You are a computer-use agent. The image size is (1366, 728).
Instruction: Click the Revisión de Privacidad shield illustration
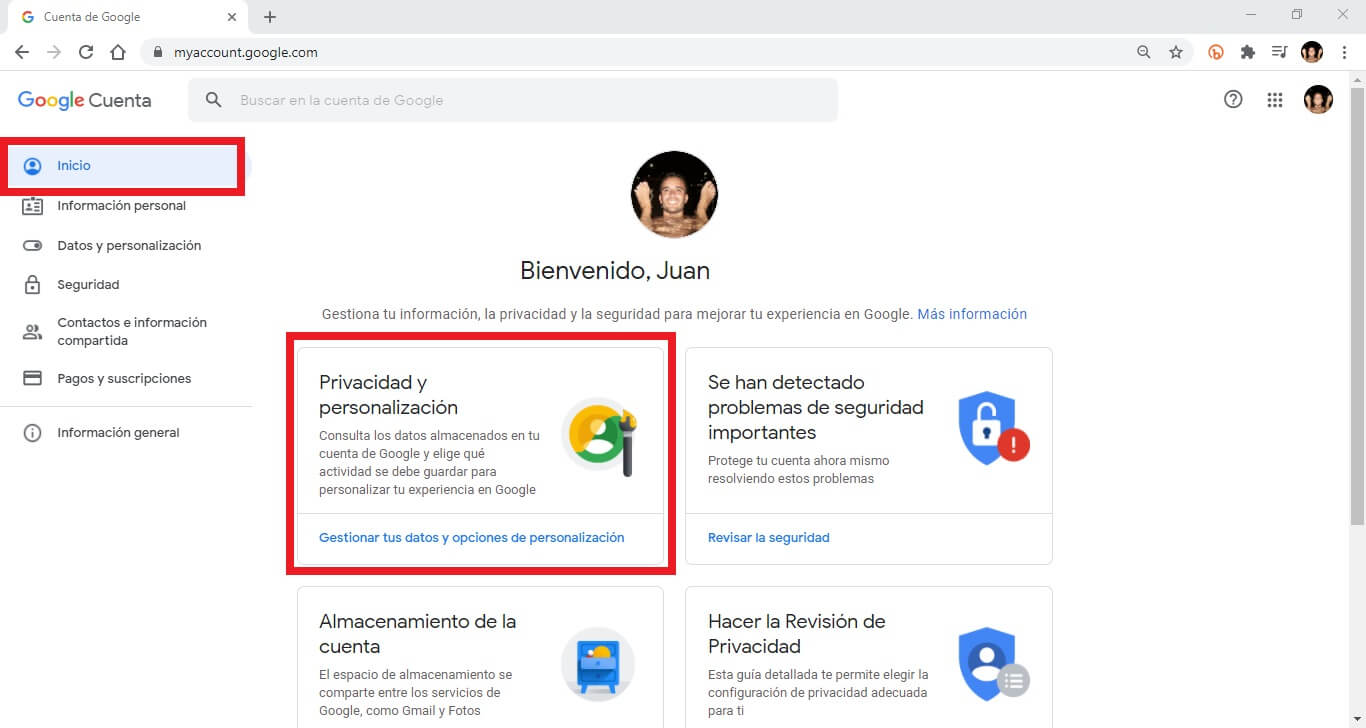click(x=993, y=664)
